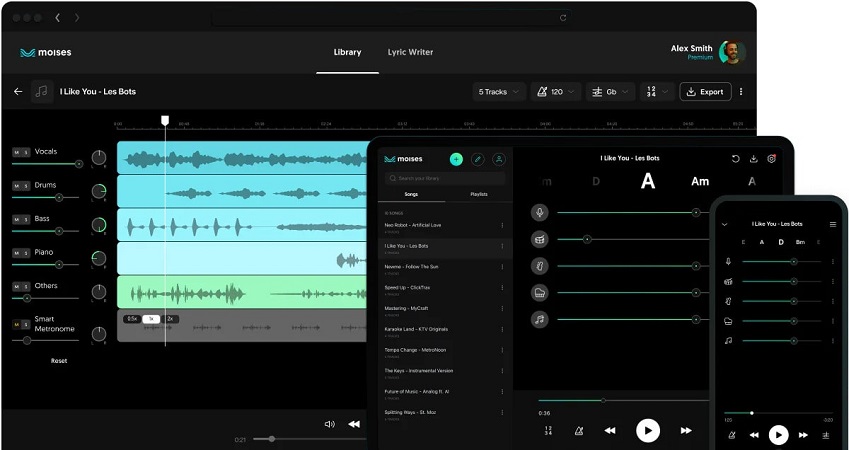This screenshot has height=450, width=849.
Task: Click the music note thumbnail beside the song title
Action: pos(42,92)
